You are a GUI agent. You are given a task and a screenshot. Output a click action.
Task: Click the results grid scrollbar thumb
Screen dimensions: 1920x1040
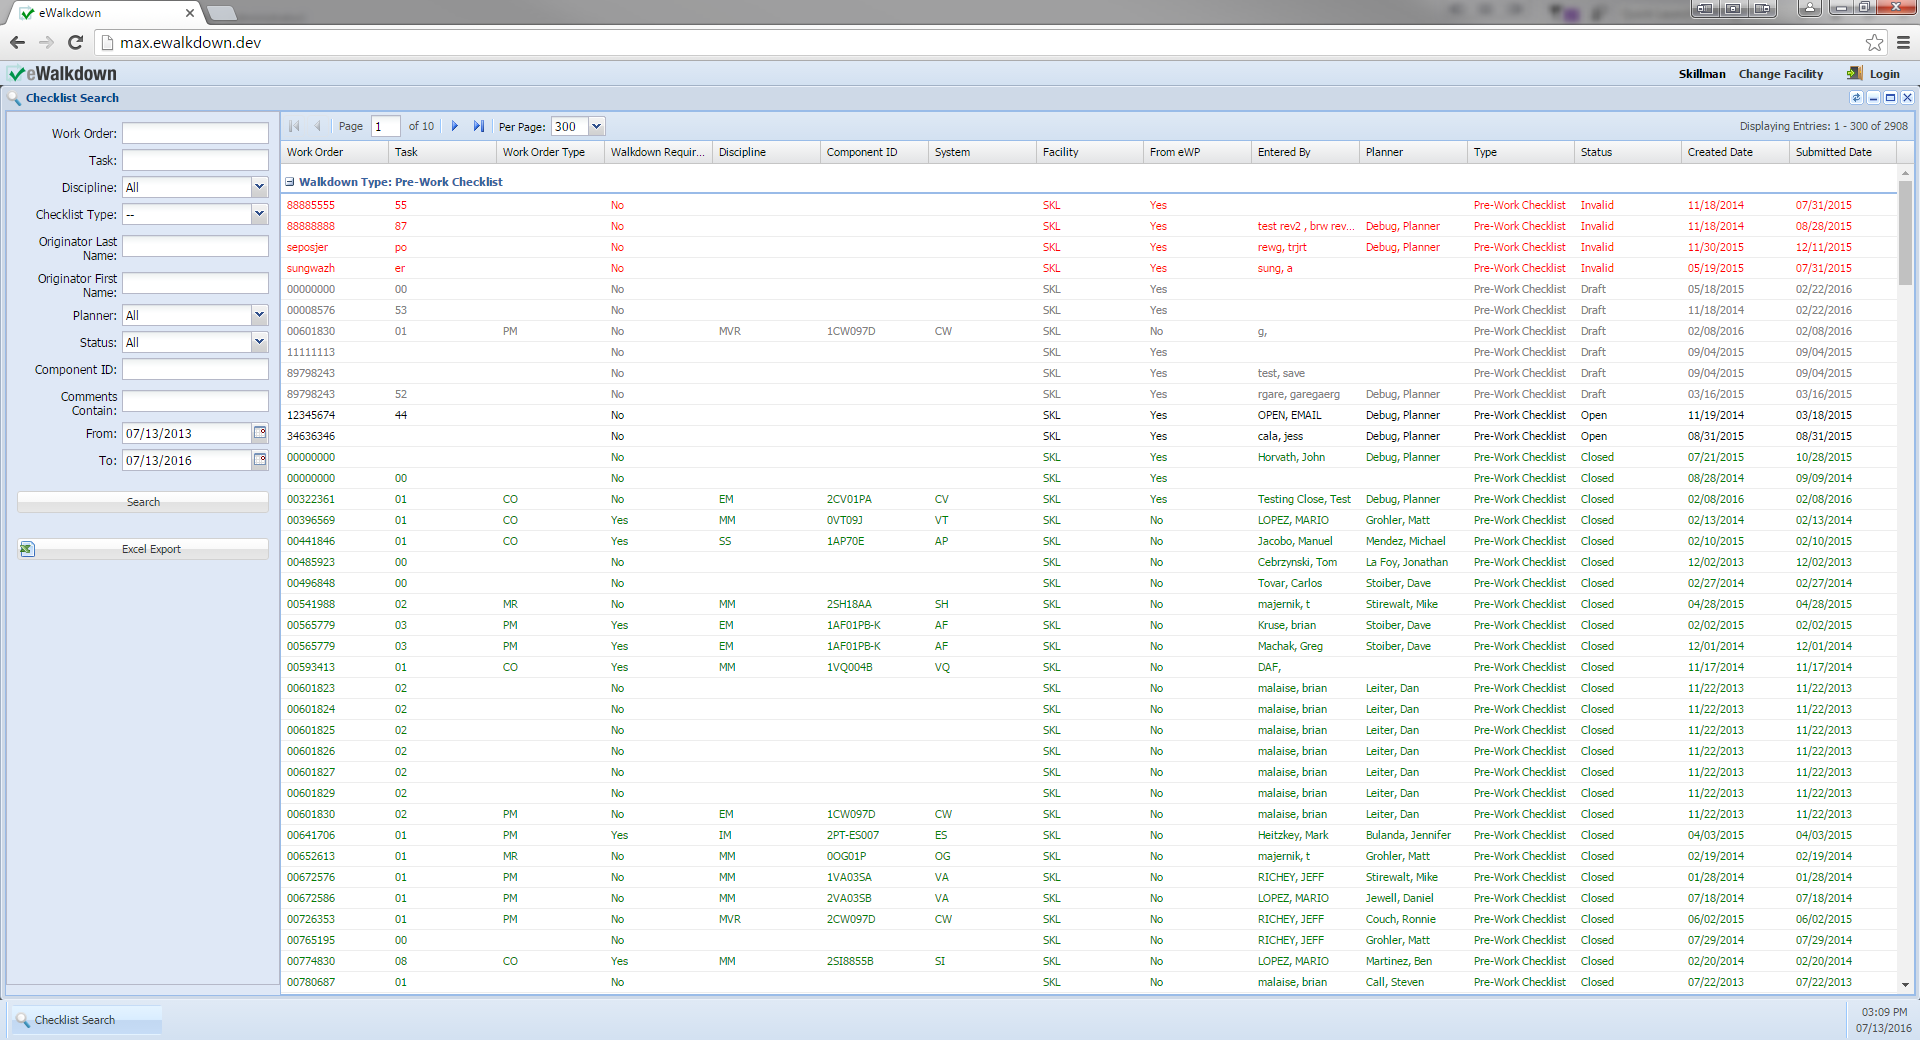(x=1905, y=231)
